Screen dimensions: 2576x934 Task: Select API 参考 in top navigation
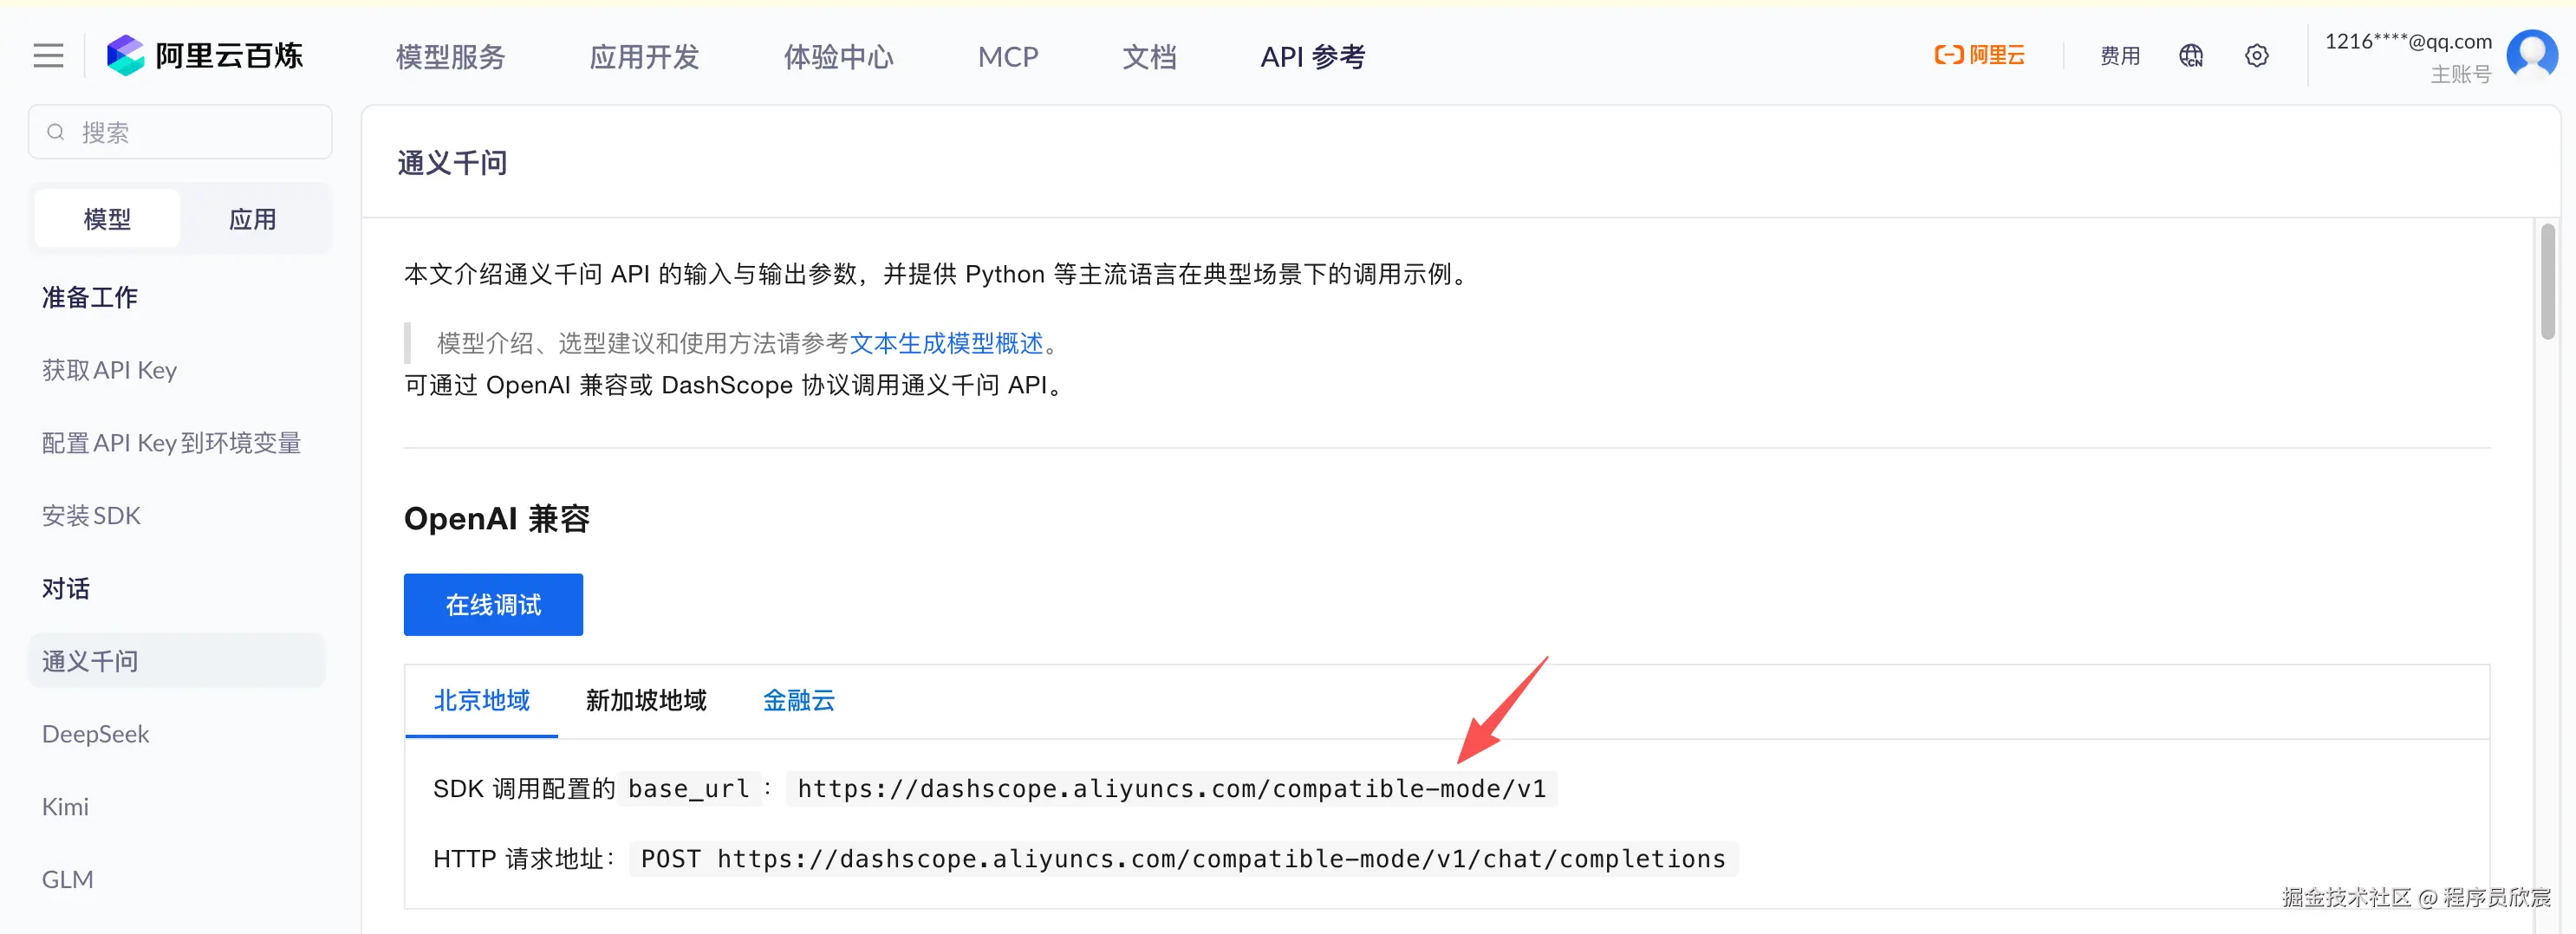tap(1312, 57)
